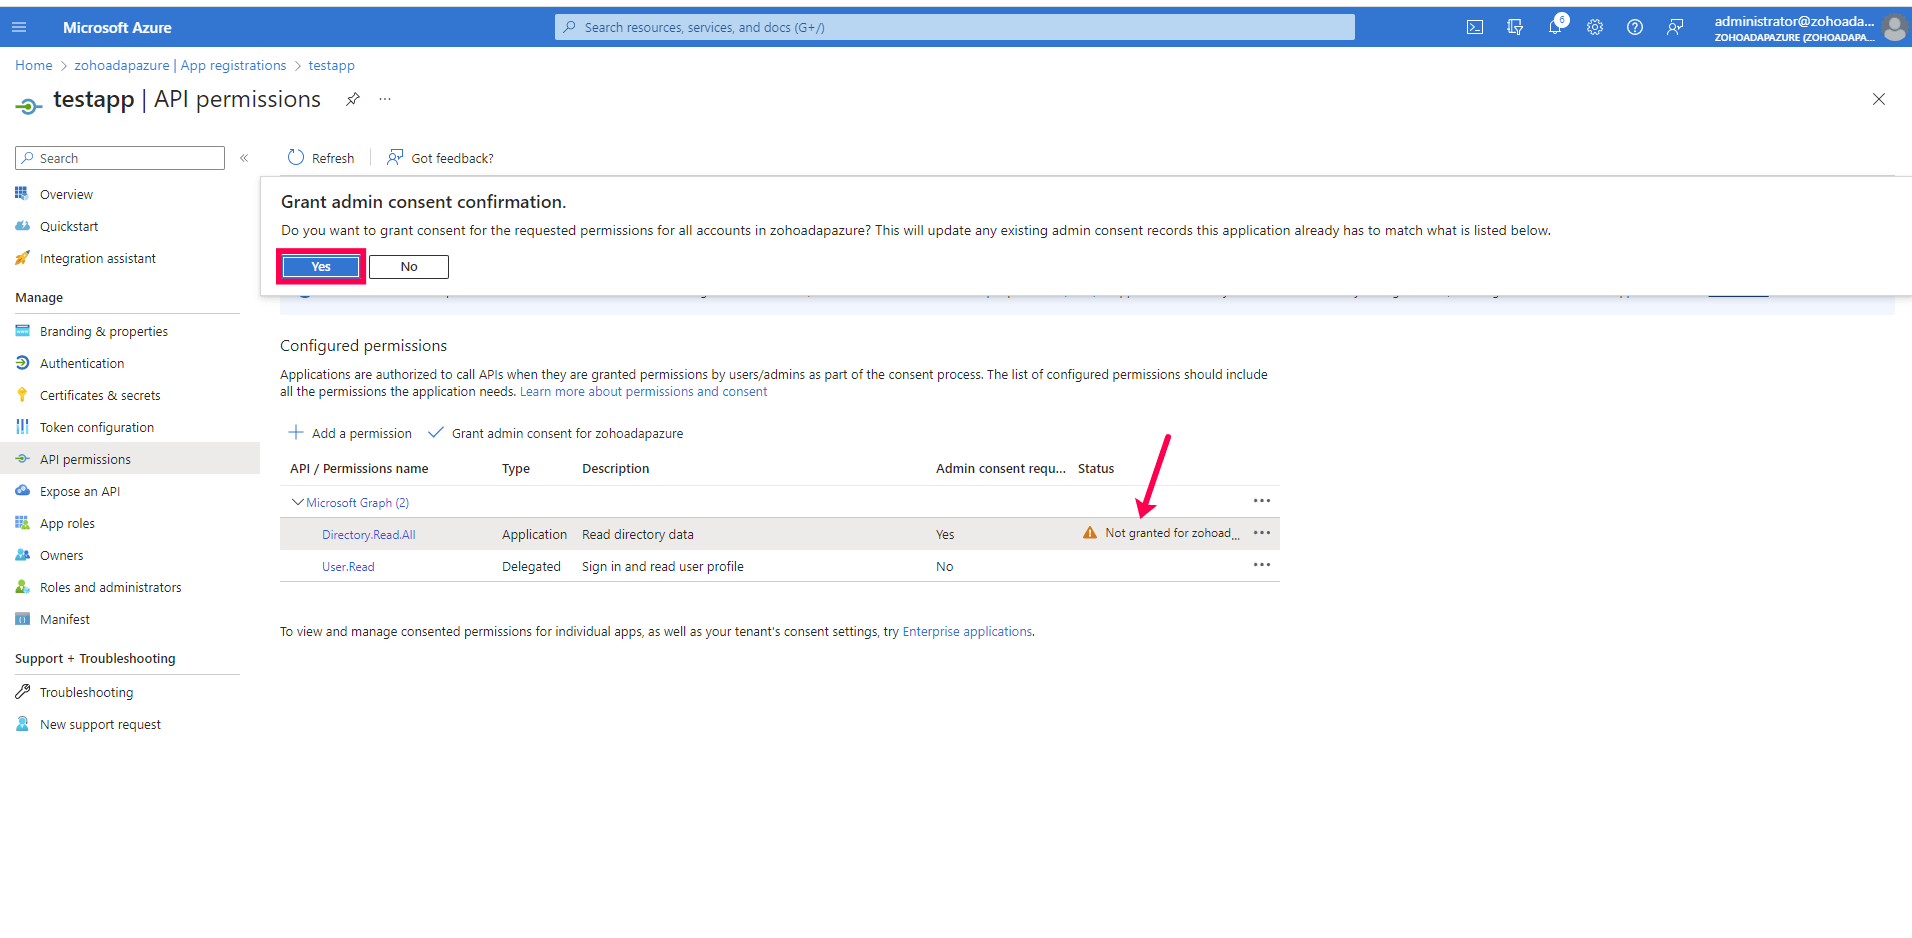Open the more options ellipsis beside the title
Screen dimensions: 1912x938
pos(385,99)
